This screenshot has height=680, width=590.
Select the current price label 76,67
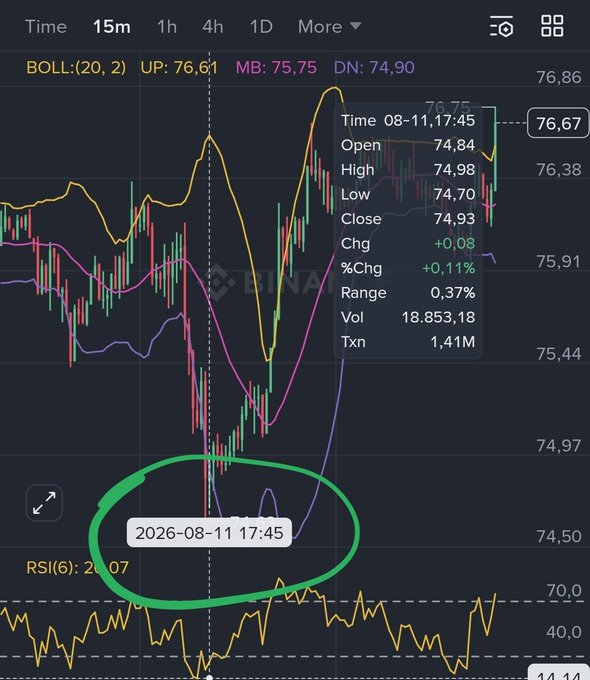coord(558,123)
